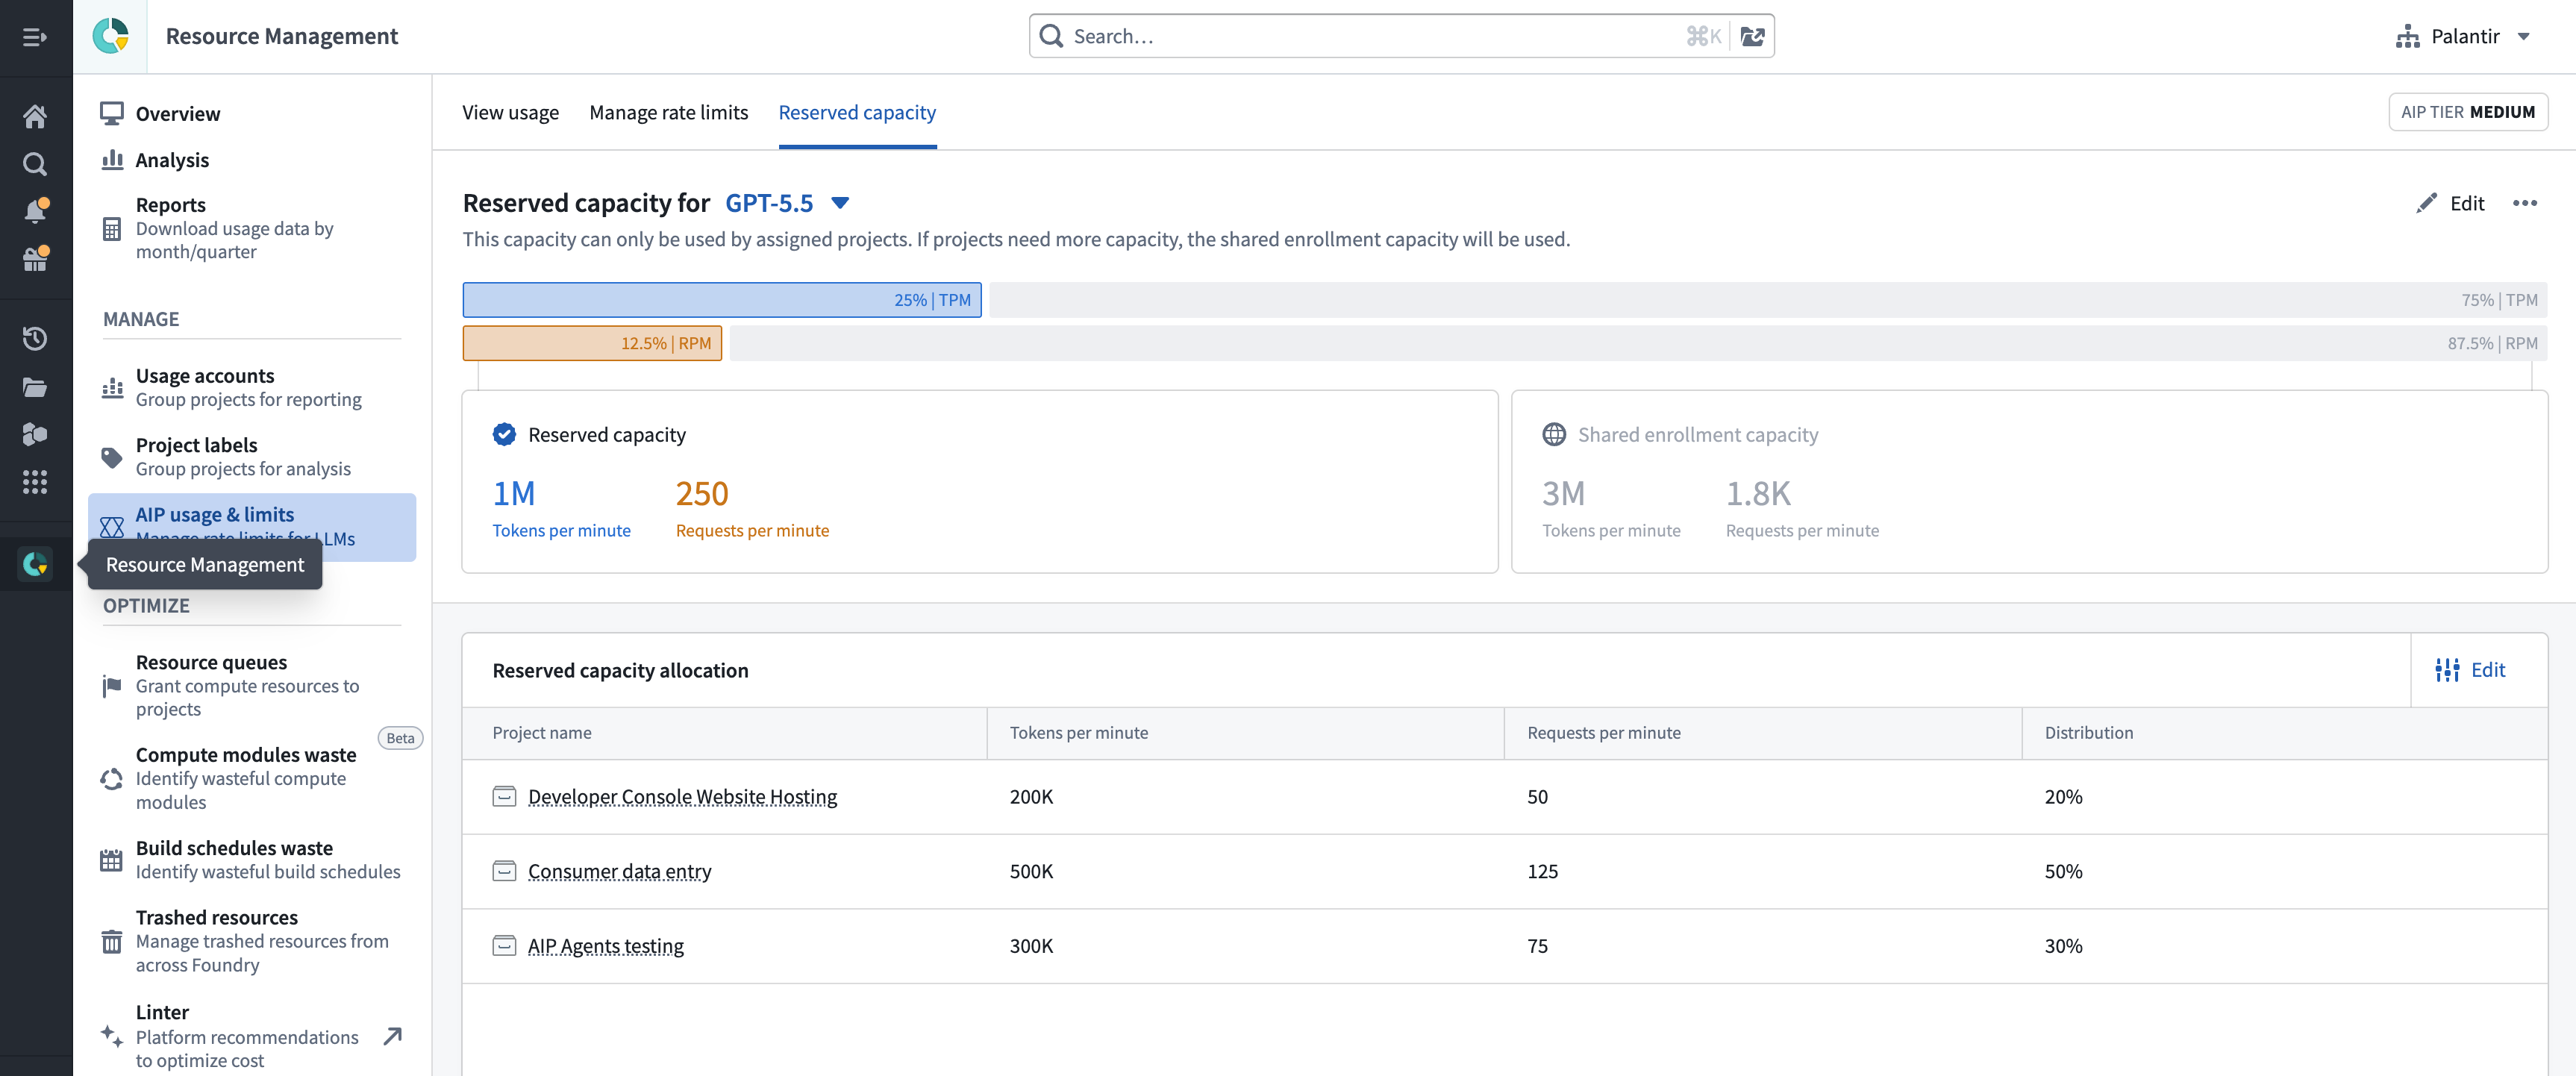Click the Analysis bar chart icon
The width and height of the screenshot is (2576, 1076).
pyautogui.click(x=112, y=160)
